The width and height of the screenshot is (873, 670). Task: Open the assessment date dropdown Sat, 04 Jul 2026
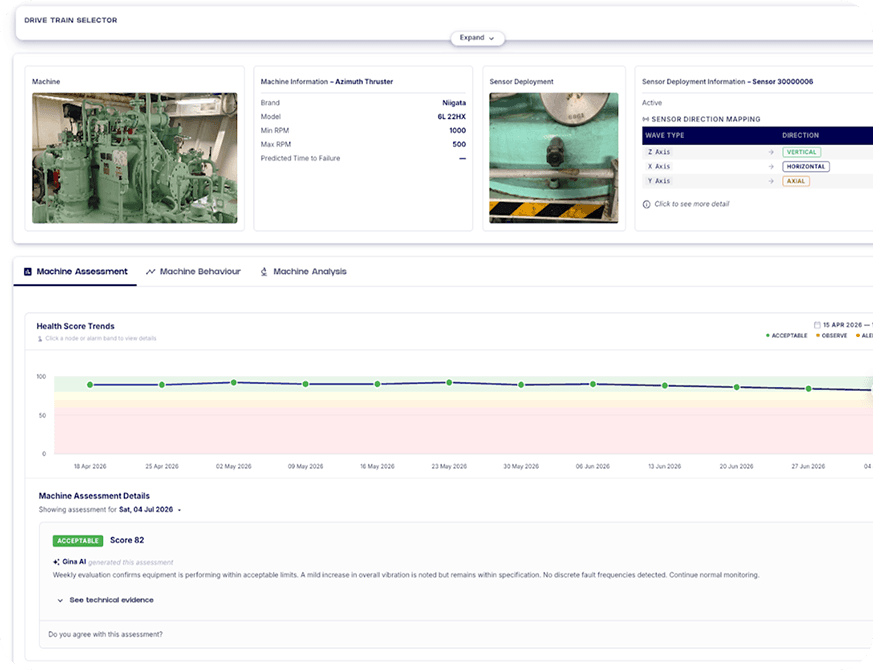pos(150,510)
